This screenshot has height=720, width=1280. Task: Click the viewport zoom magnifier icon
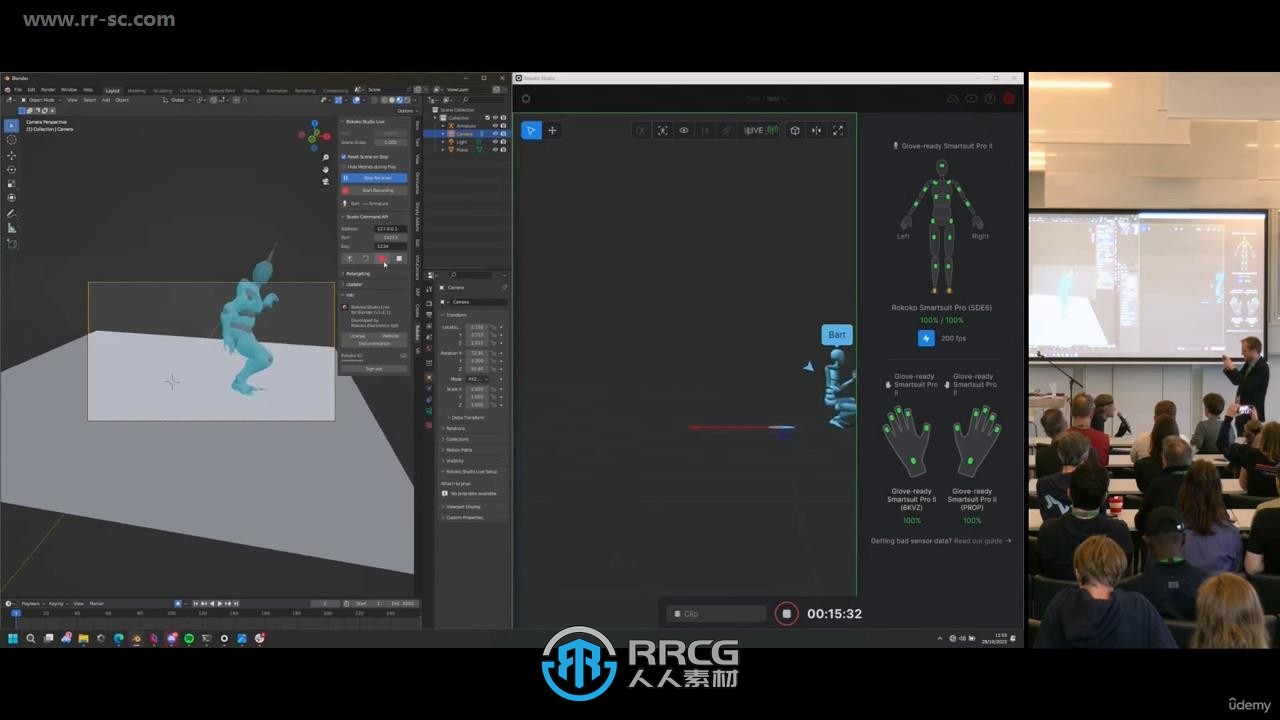tap(325, 158)
